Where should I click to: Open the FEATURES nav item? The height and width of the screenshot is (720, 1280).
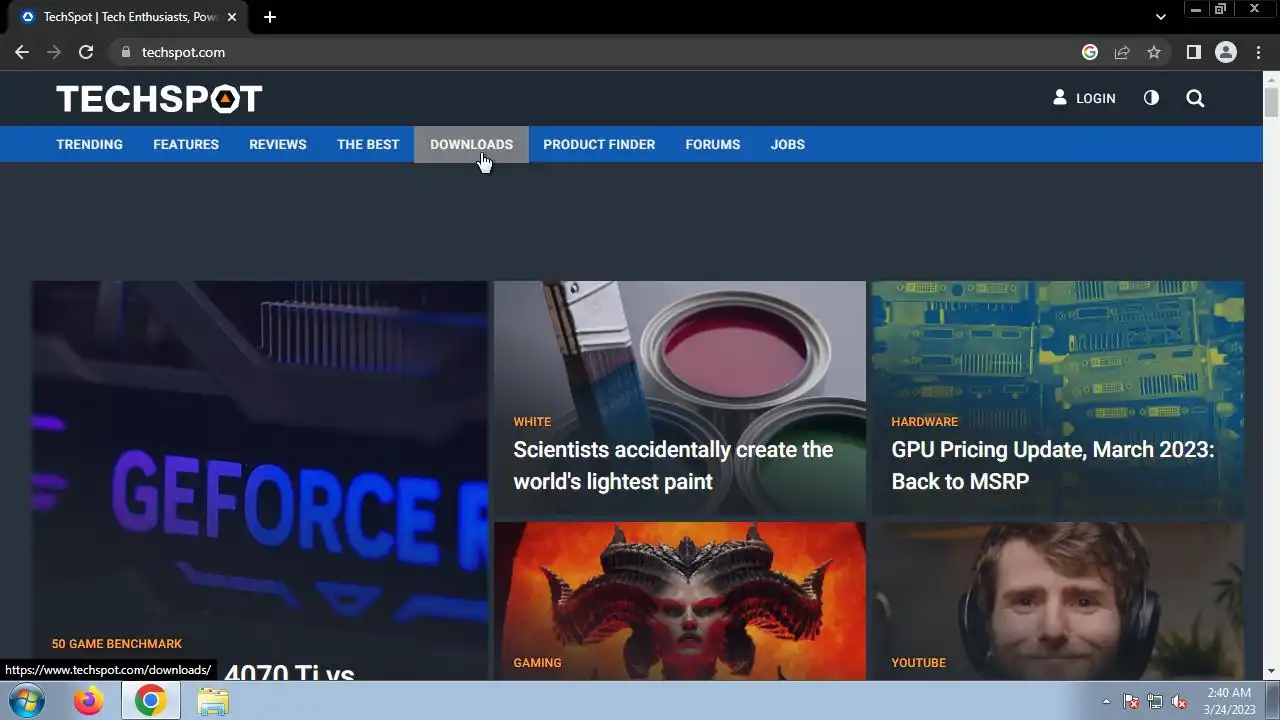pos(186,144)
